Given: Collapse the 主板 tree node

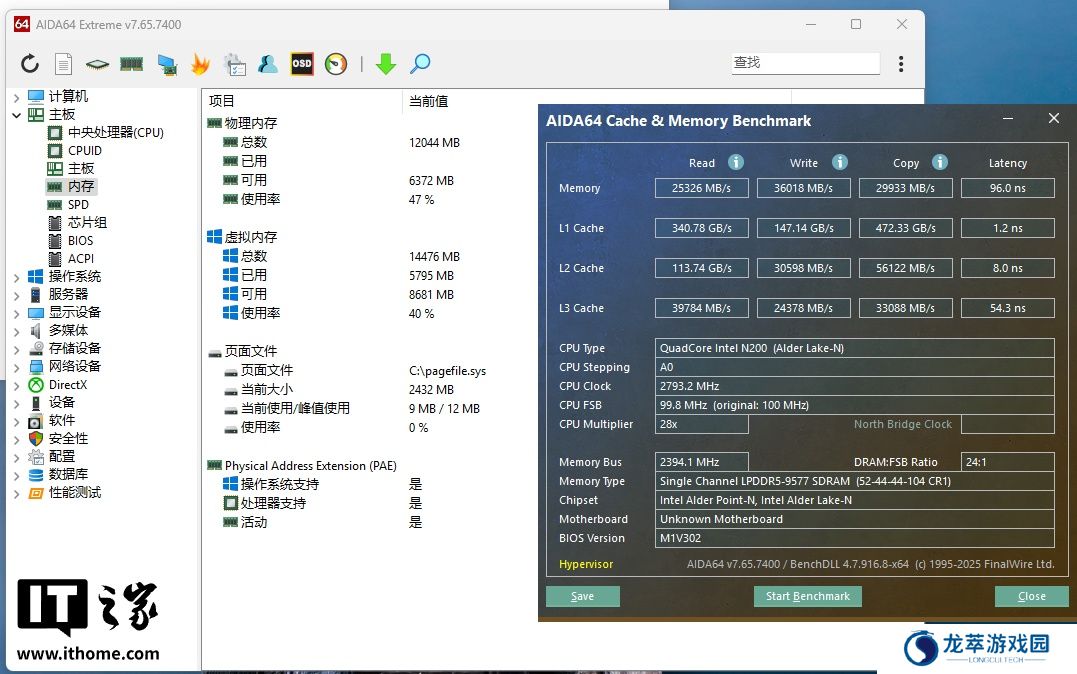Looking at the screenshot, I should (16, 115).
